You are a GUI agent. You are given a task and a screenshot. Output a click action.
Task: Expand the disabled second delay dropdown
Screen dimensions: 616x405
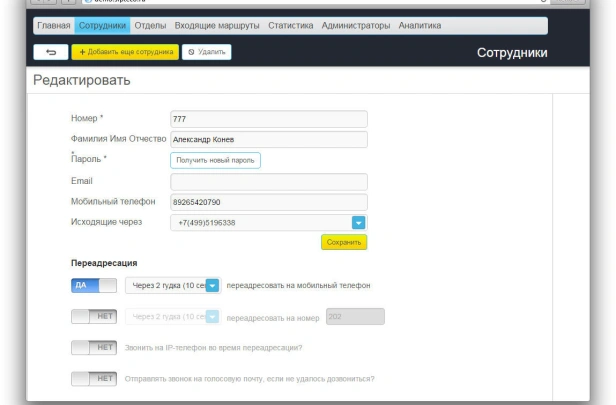tap(212, 317)
